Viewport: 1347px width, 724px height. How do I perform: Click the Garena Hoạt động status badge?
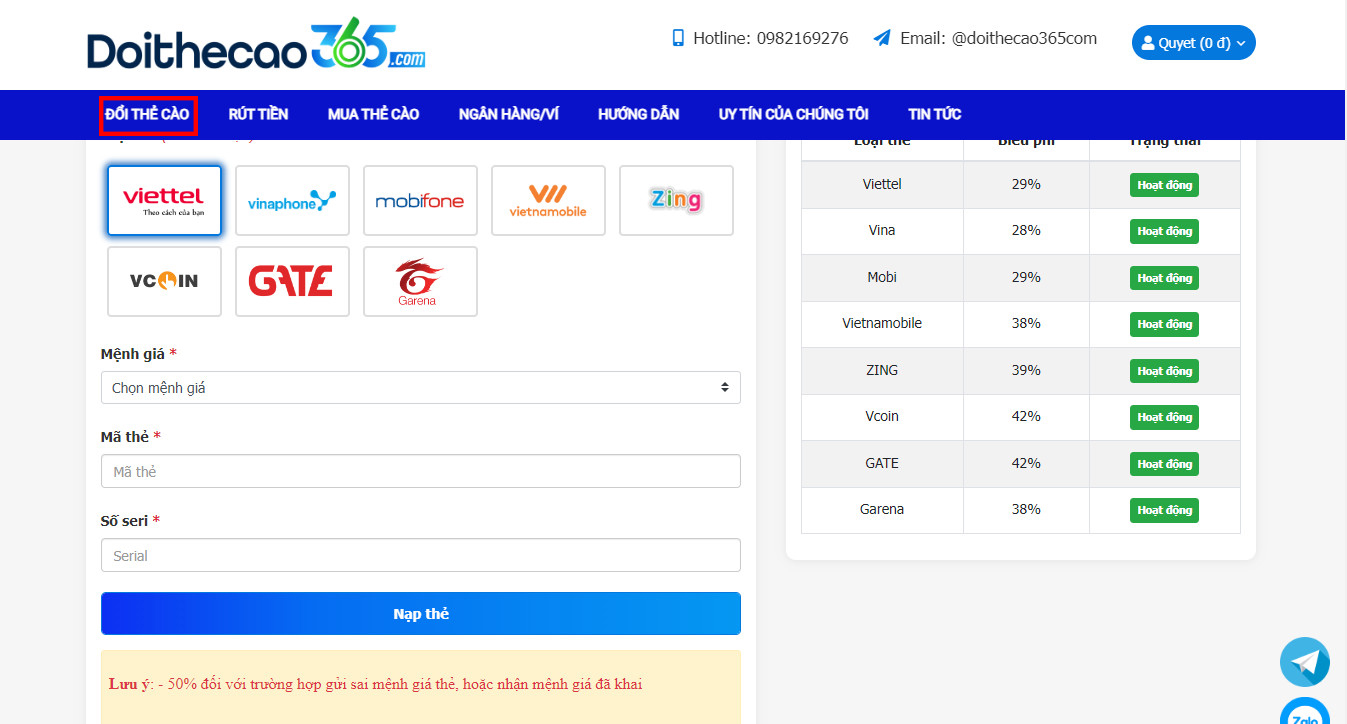[x=1164, y=510]
